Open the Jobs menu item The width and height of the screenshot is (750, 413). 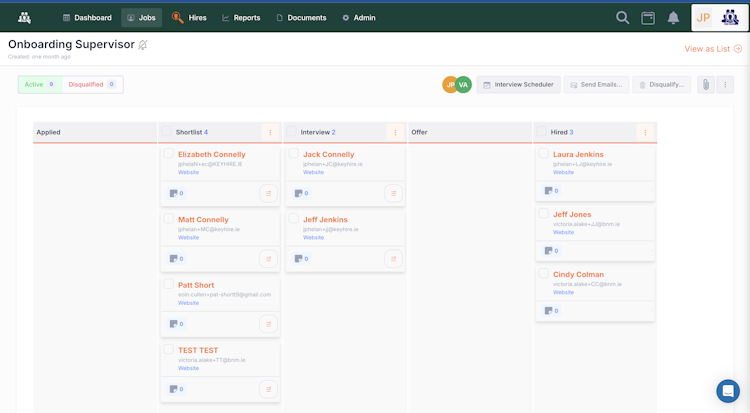142,18
